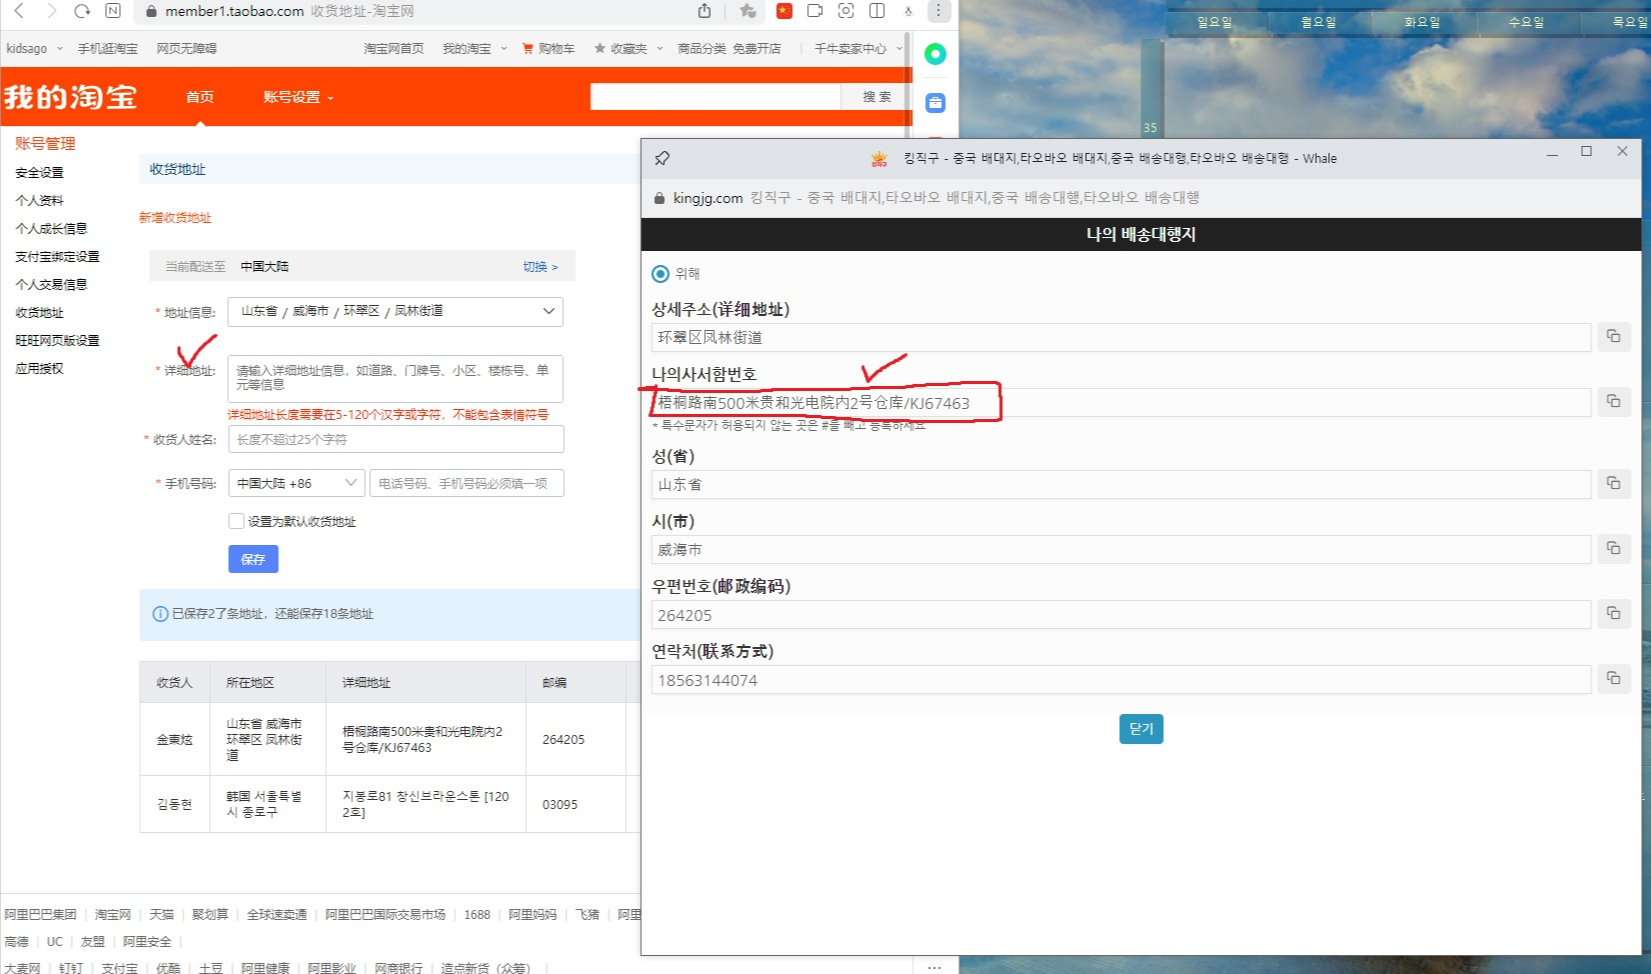Click the 手机逛淘宝 link
1651x974 pixels.
(x=108, y=48)
